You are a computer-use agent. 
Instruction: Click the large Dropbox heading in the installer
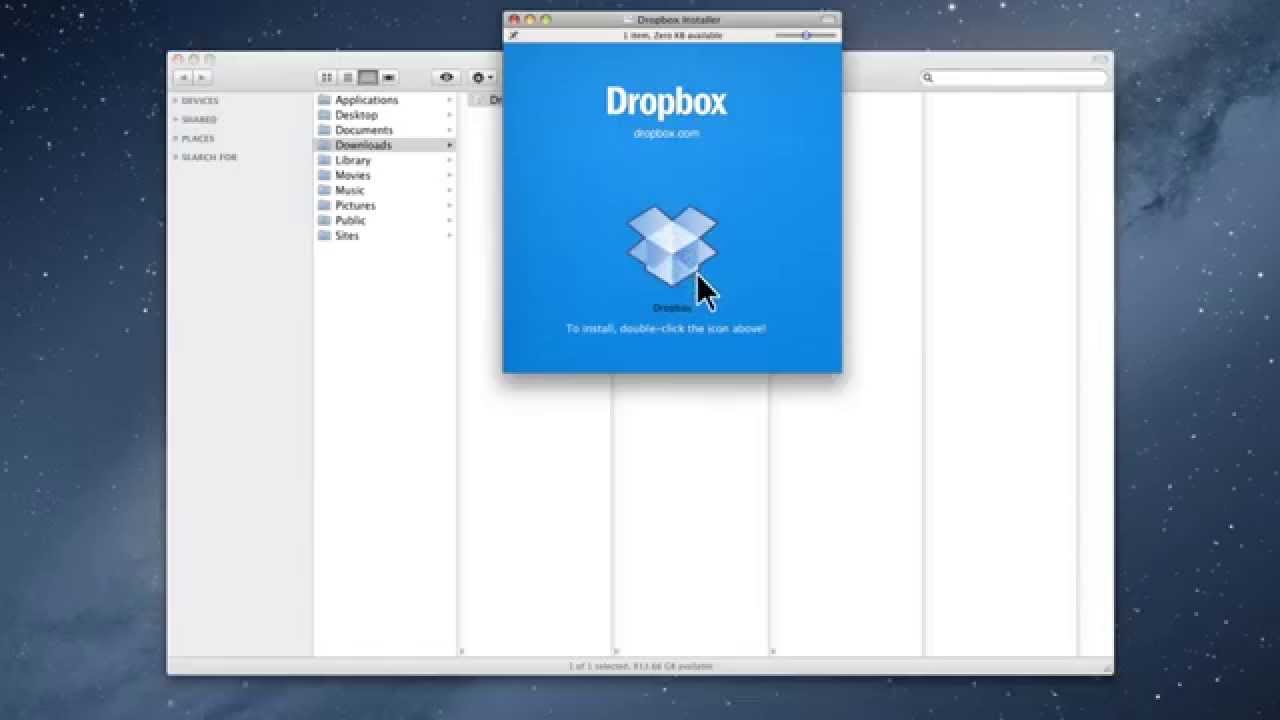click(x=666, y=101)
